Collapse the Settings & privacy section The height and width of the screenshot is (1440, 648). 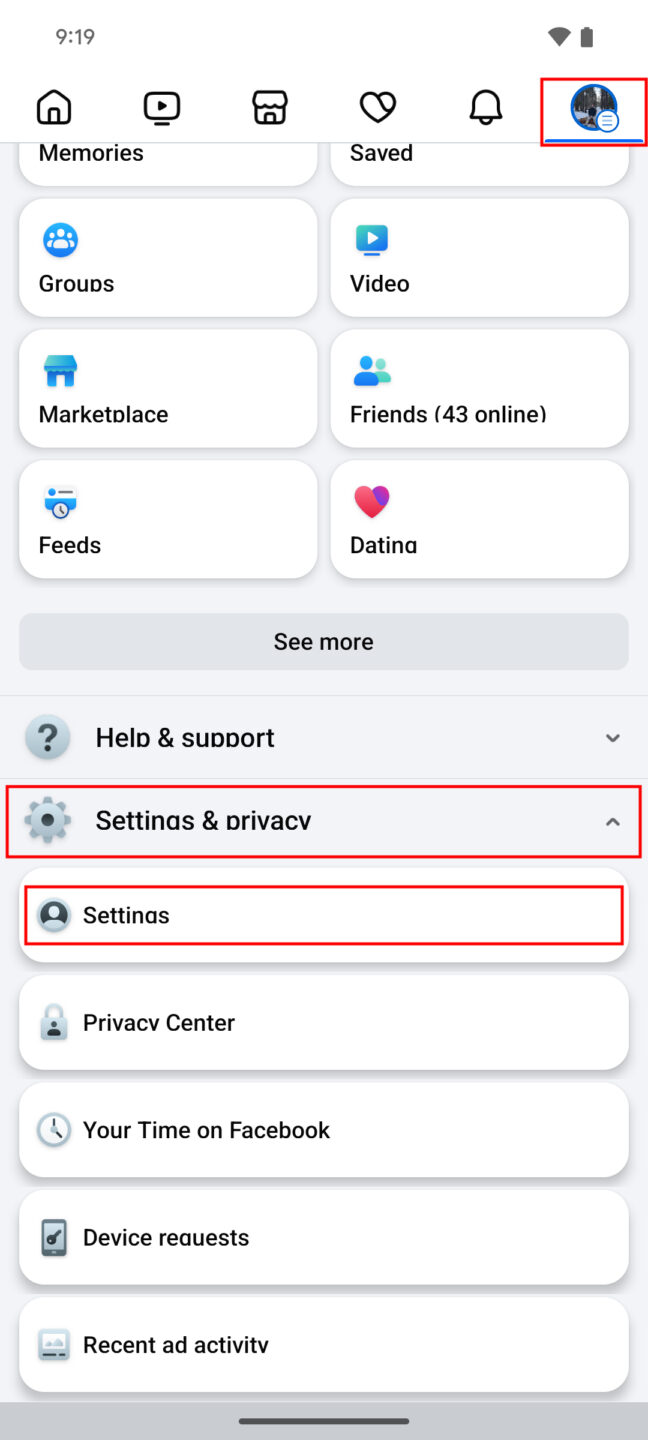(323, 820)
